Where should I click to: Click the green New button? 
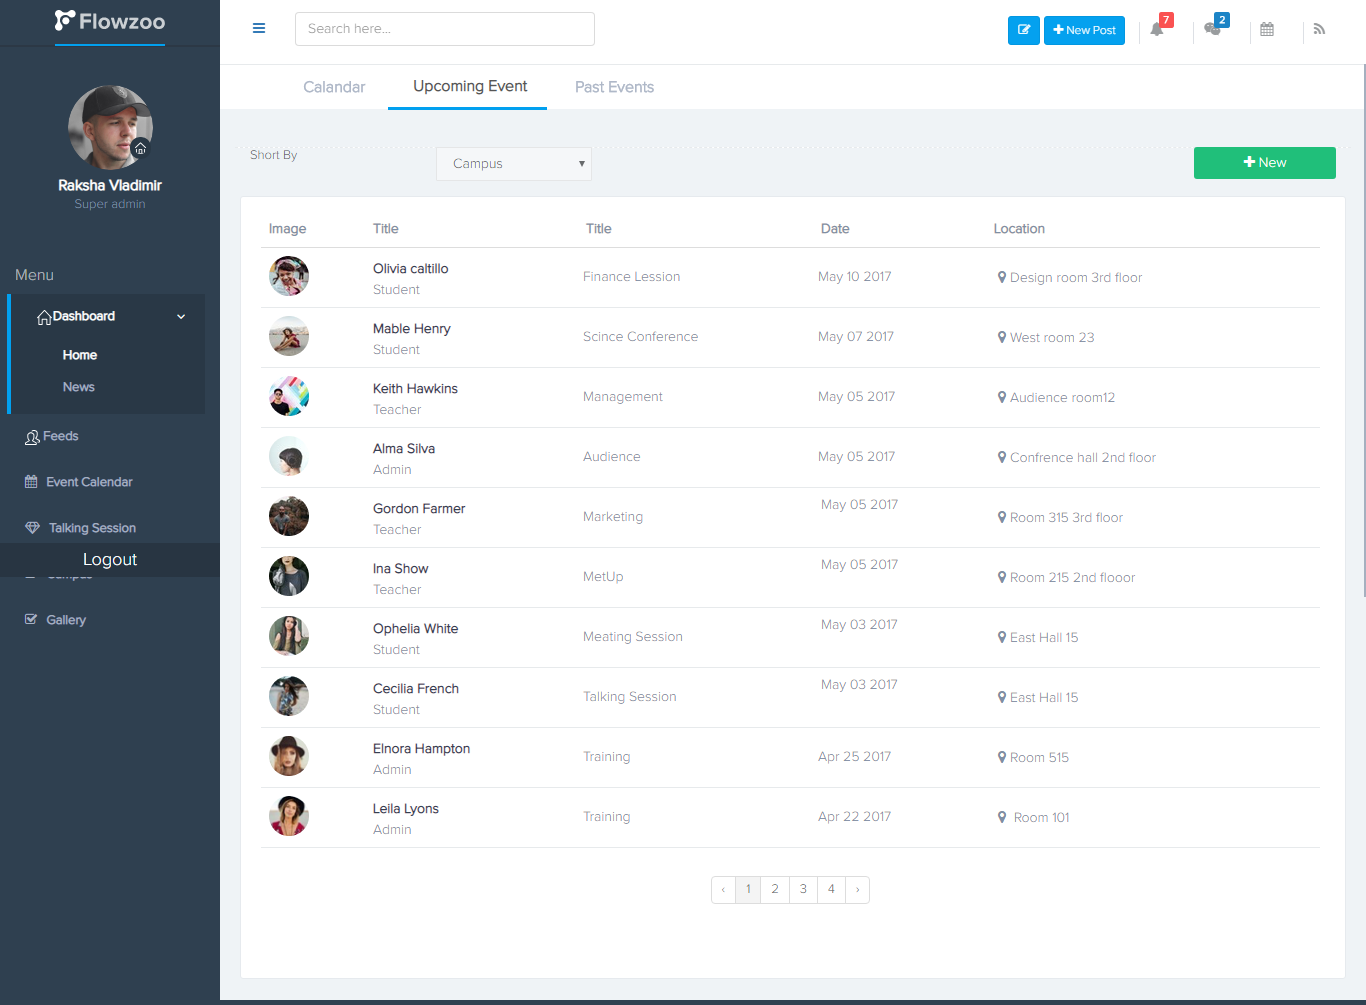click(x=1264, y=163)
